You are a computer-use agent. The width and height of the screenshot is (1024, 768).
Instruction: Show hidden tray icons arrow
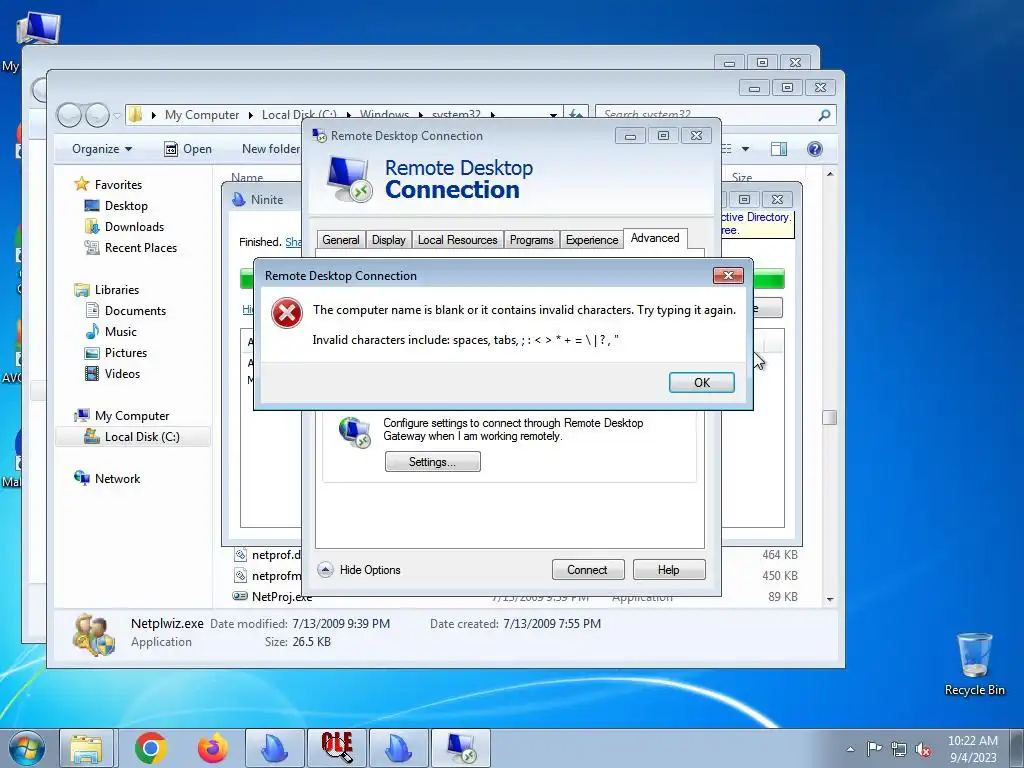[850, 749]
